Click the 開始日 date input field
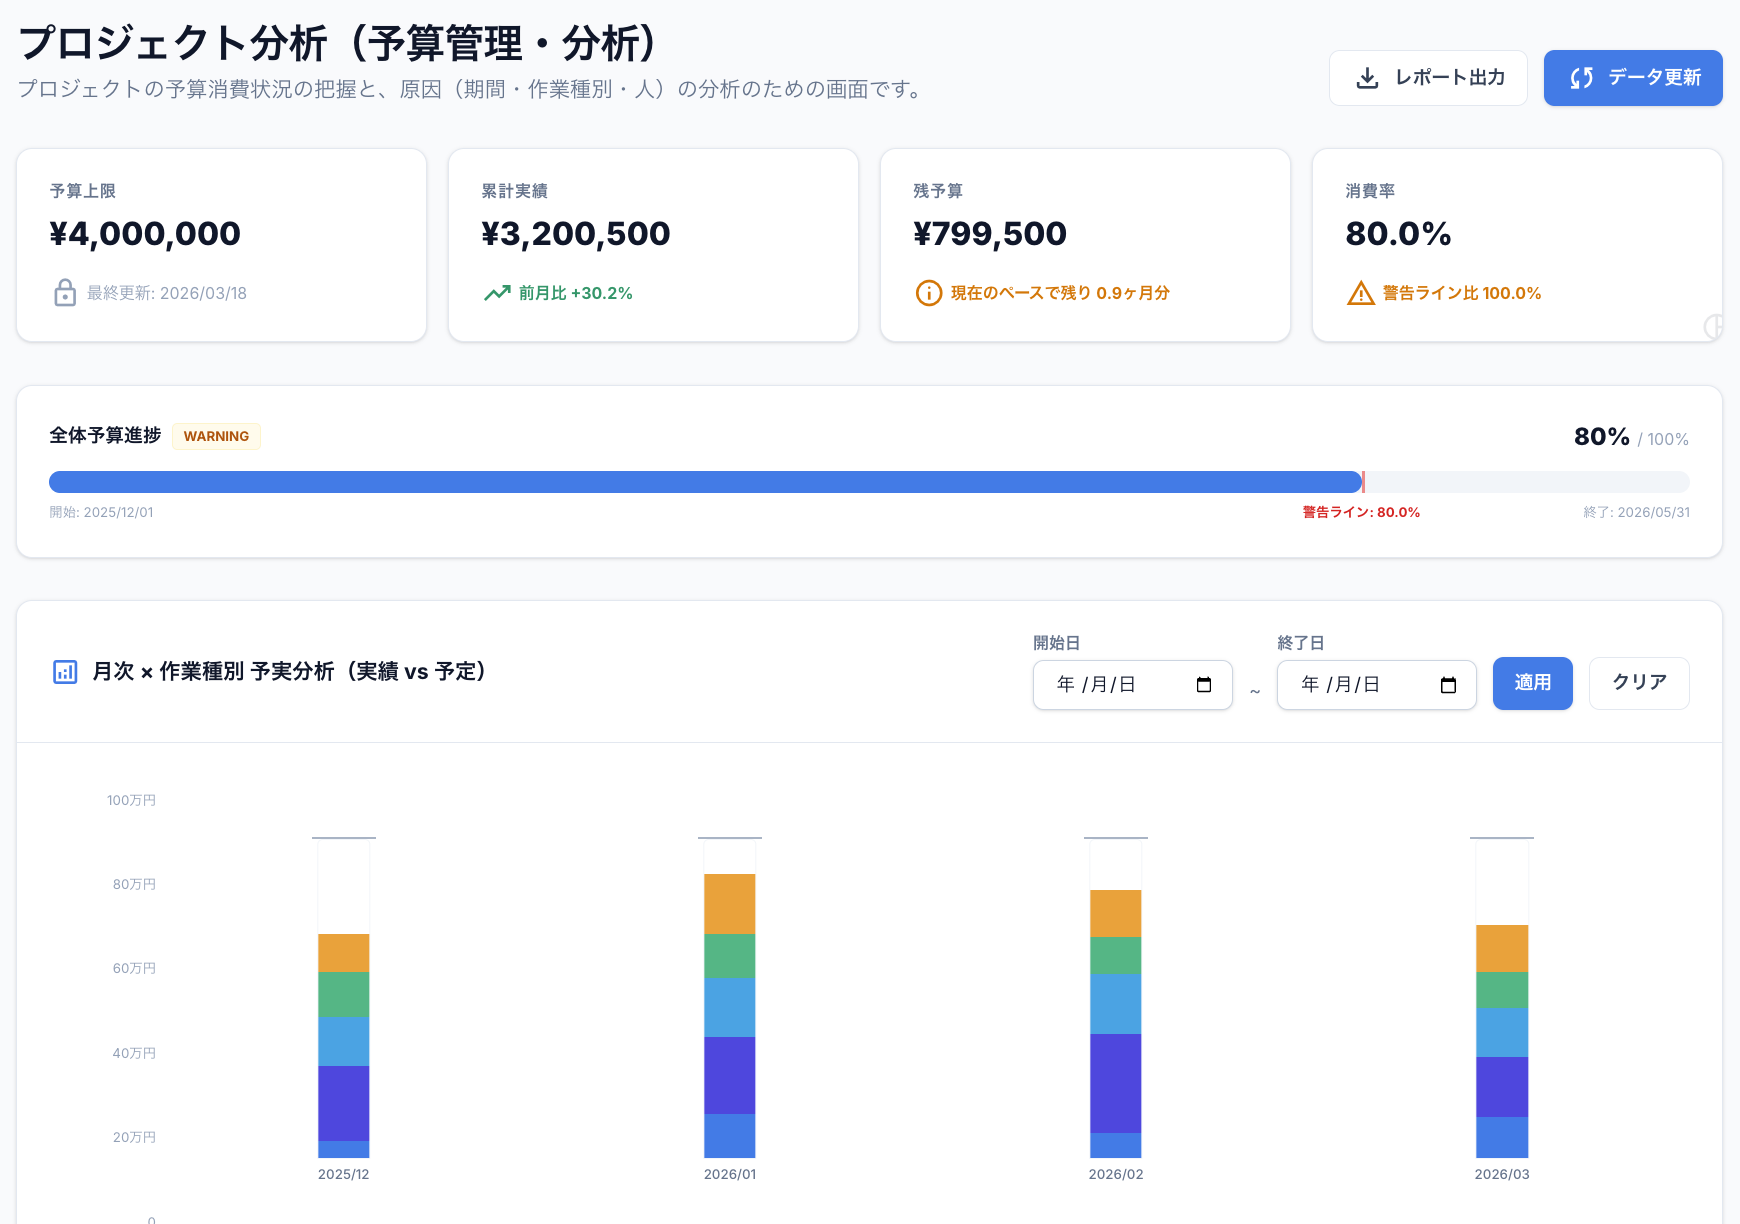This screenshot has height=1224, width=1740. (1110, 685)
